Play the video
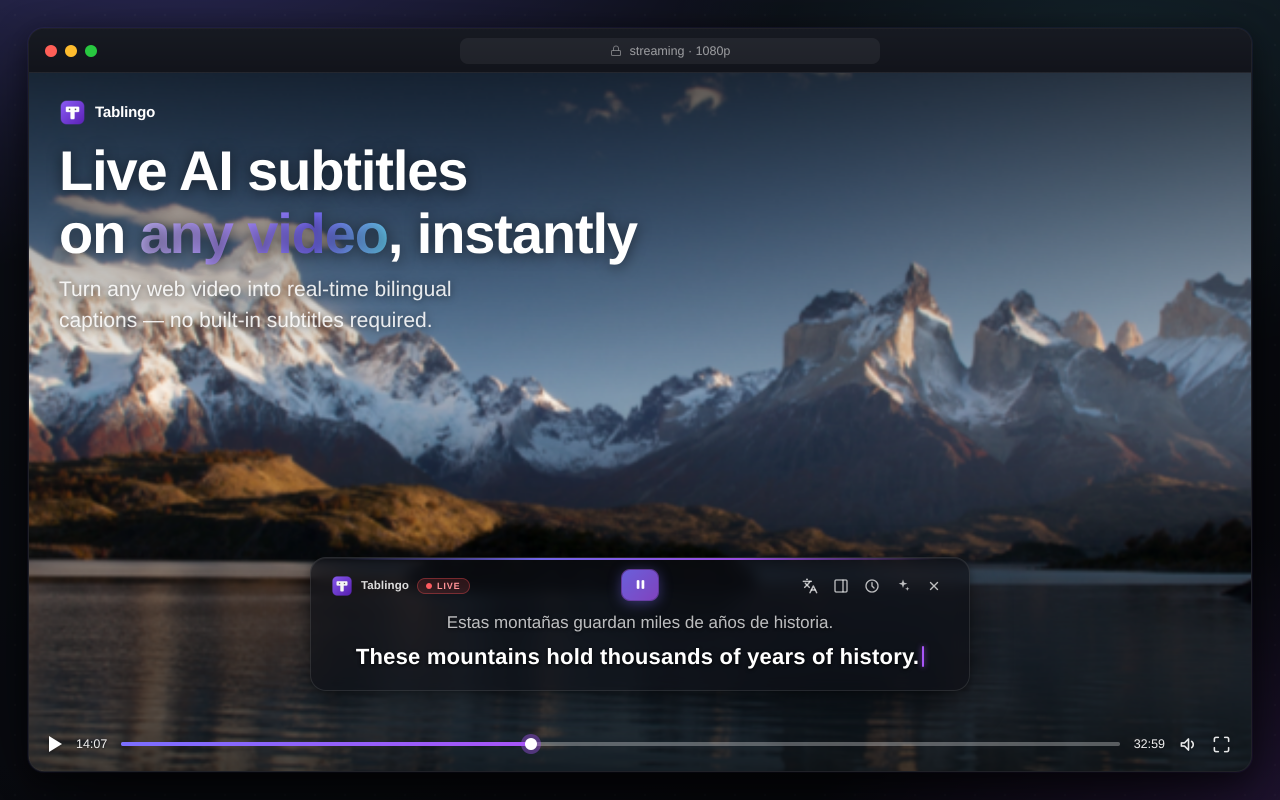The image size is (1280, 800). [55, 744]
